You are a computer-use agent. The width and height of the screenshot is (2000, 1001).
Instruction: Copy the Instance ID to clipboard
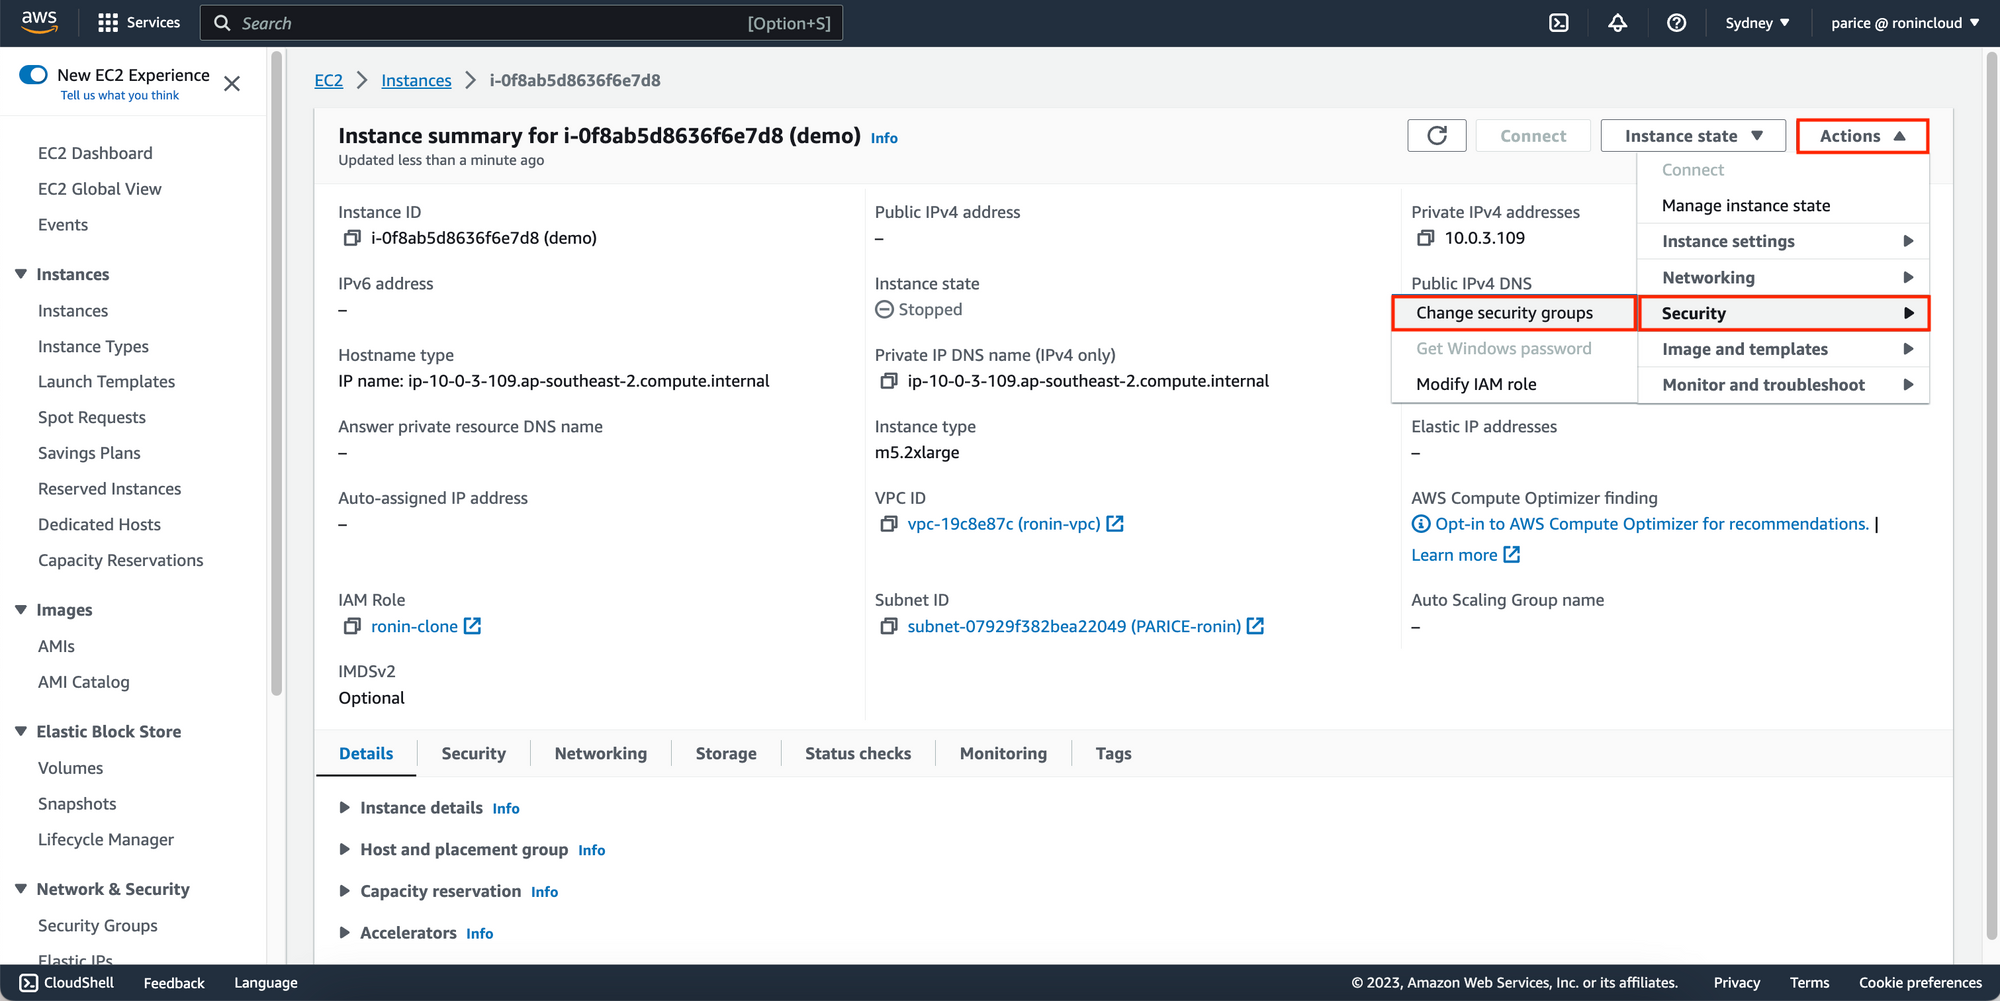pyautogui.click(x=352, y=238)
